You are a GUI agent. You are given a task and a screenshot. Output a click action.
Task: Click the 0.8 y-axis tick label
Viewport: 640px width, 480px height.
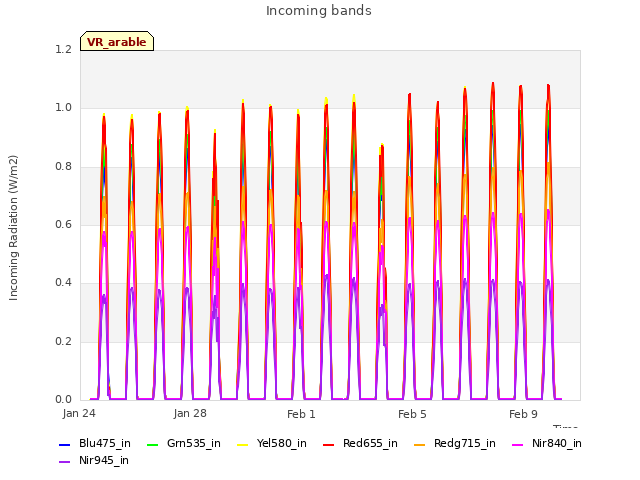tap(63, 166)
